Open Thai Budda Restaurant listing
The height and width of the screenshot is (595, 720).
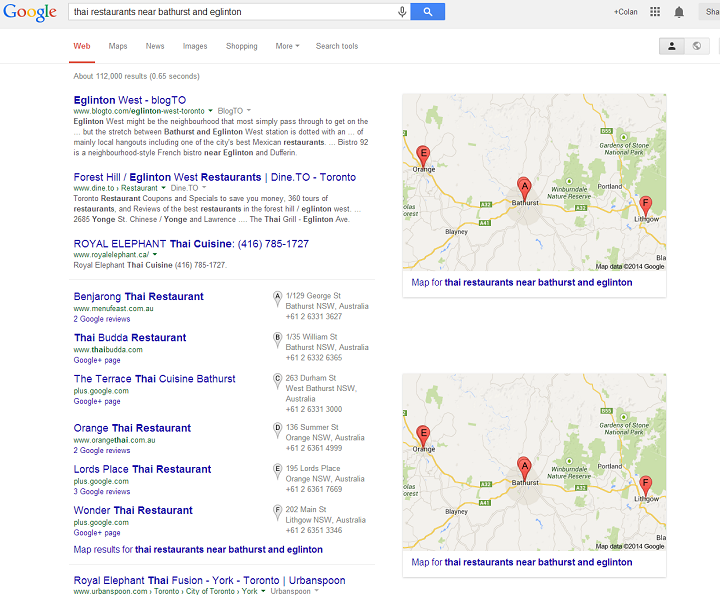pyautogui.click(x=130, y=338)
